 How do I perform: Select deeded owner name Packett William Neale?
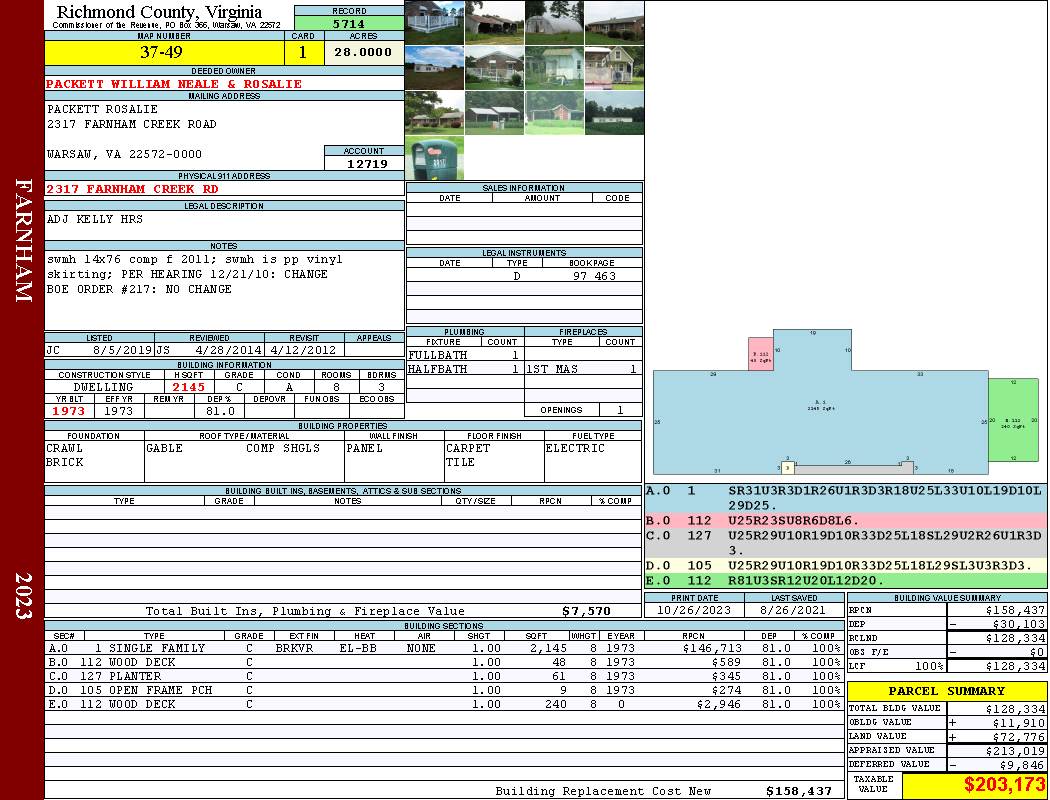tap(174, 84)
